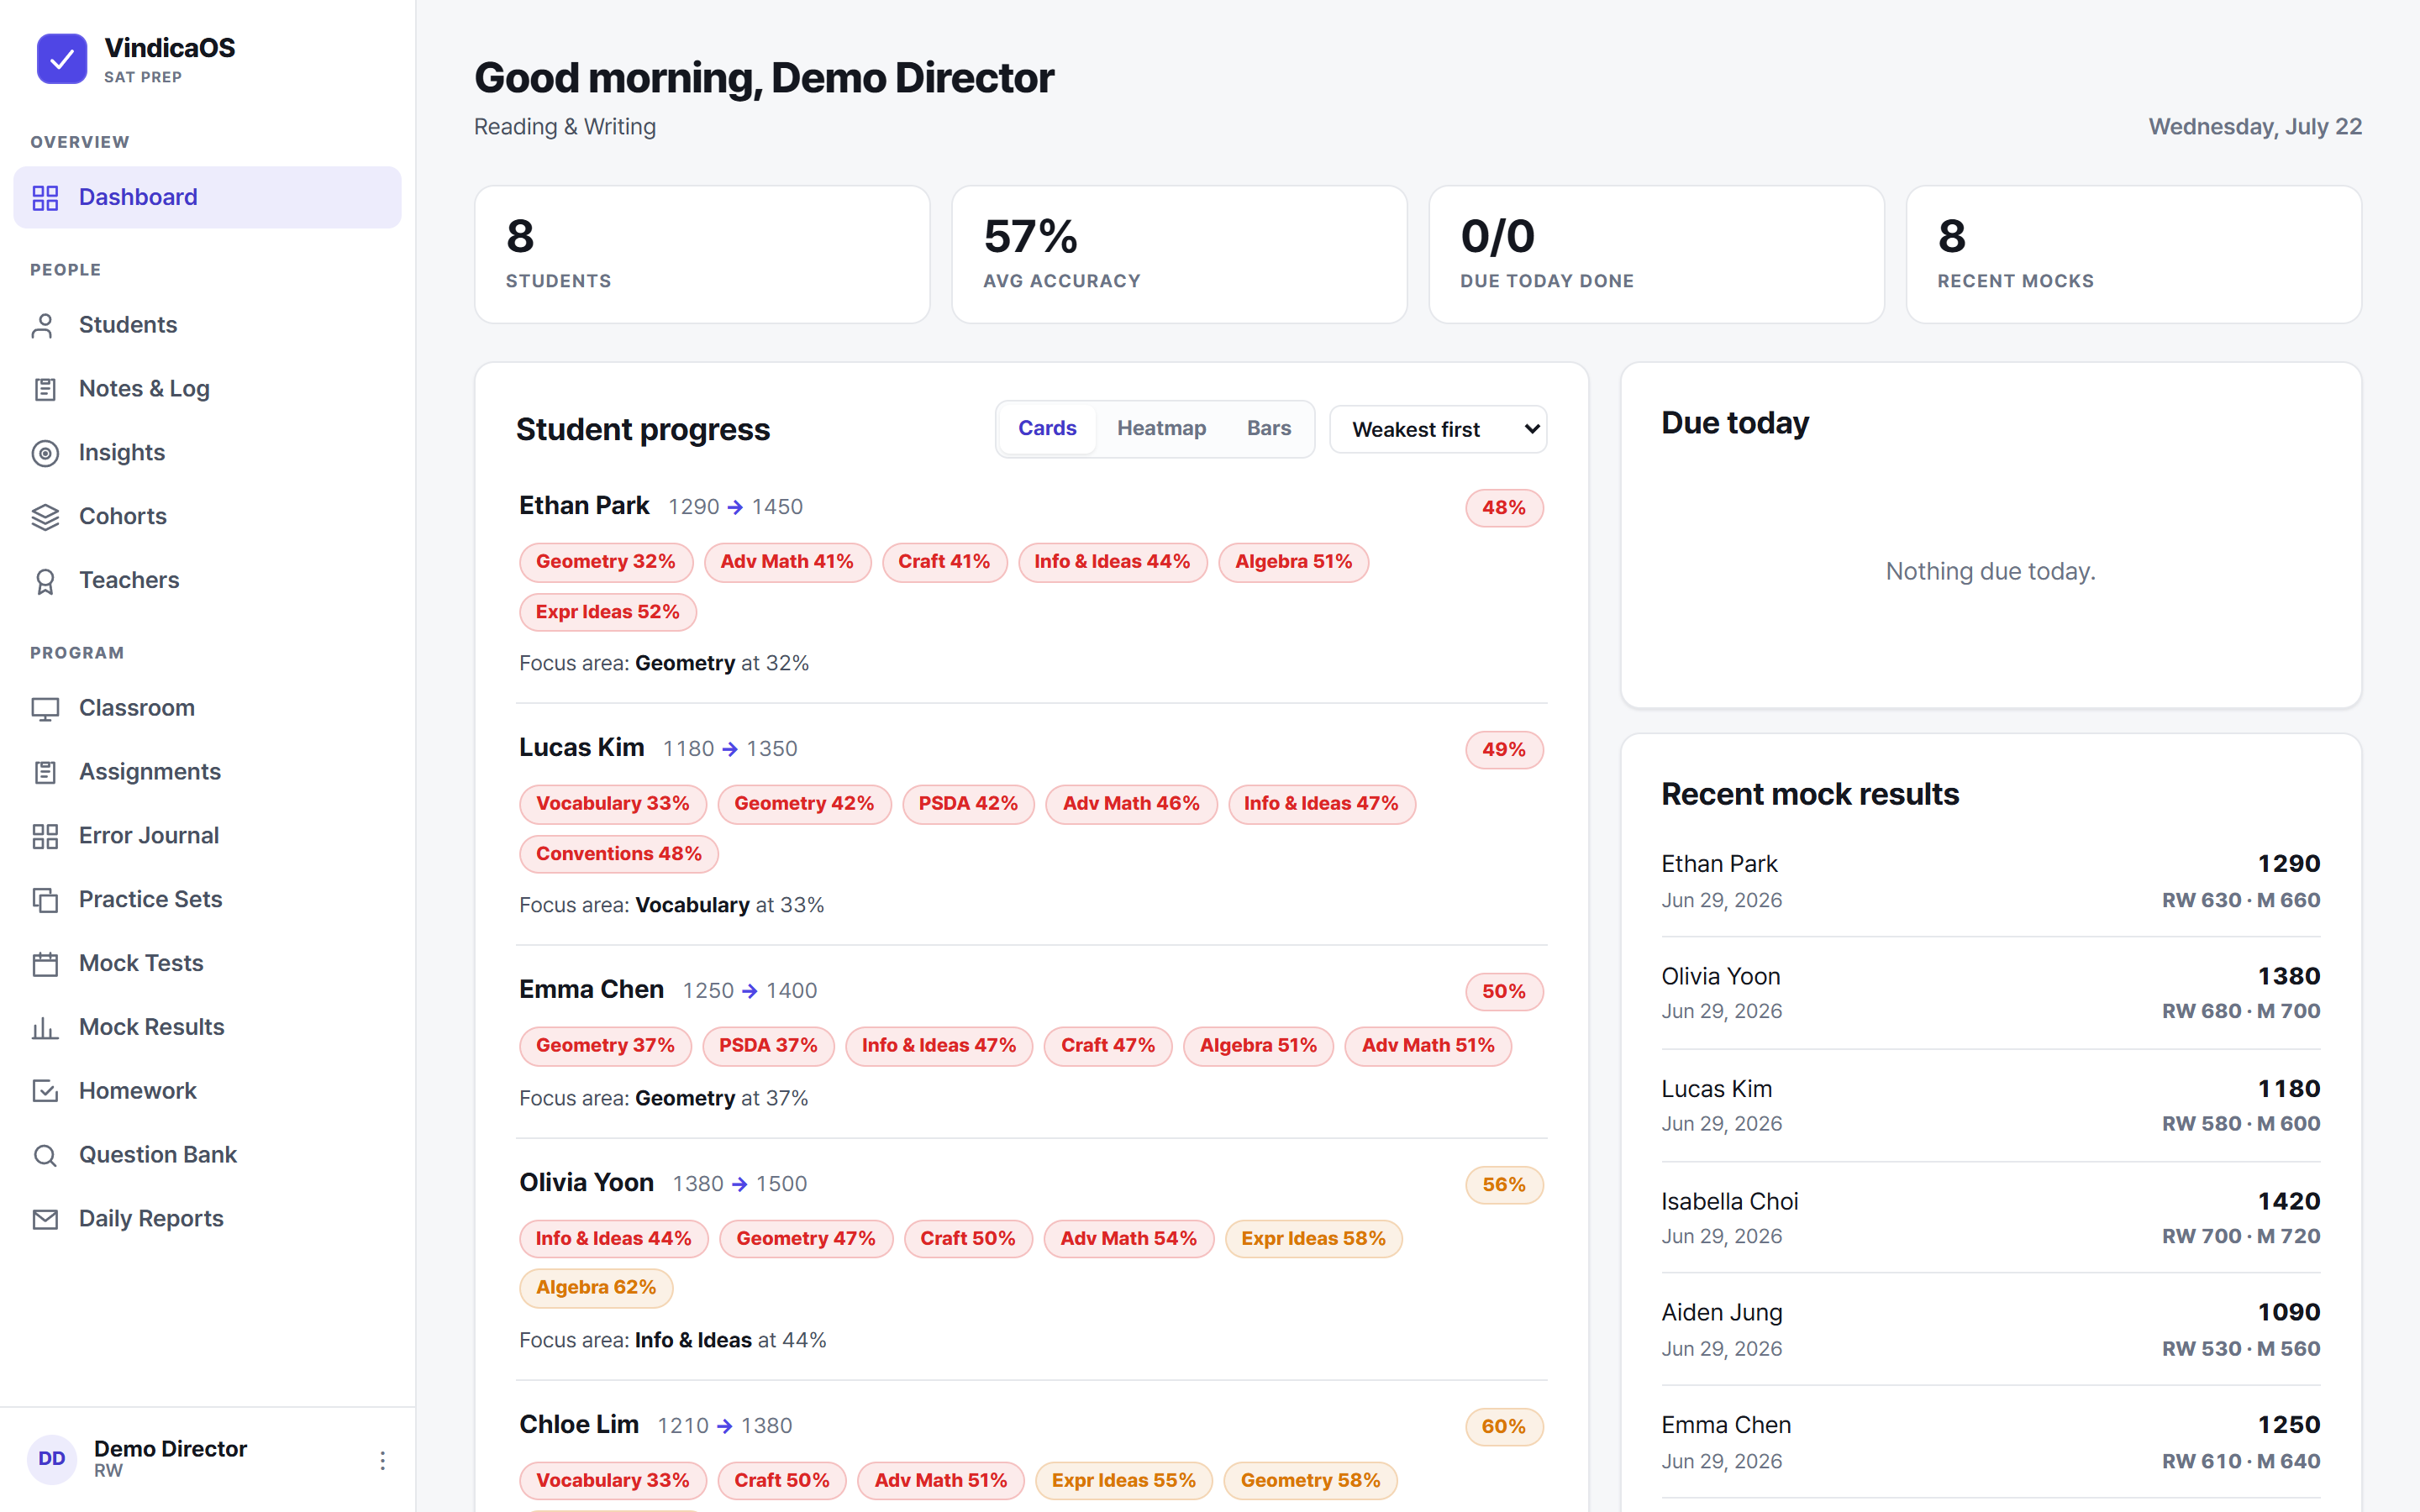Open Mock Results page
This screenshot has height=1512, width=2420.
[x=207, y=1027]
